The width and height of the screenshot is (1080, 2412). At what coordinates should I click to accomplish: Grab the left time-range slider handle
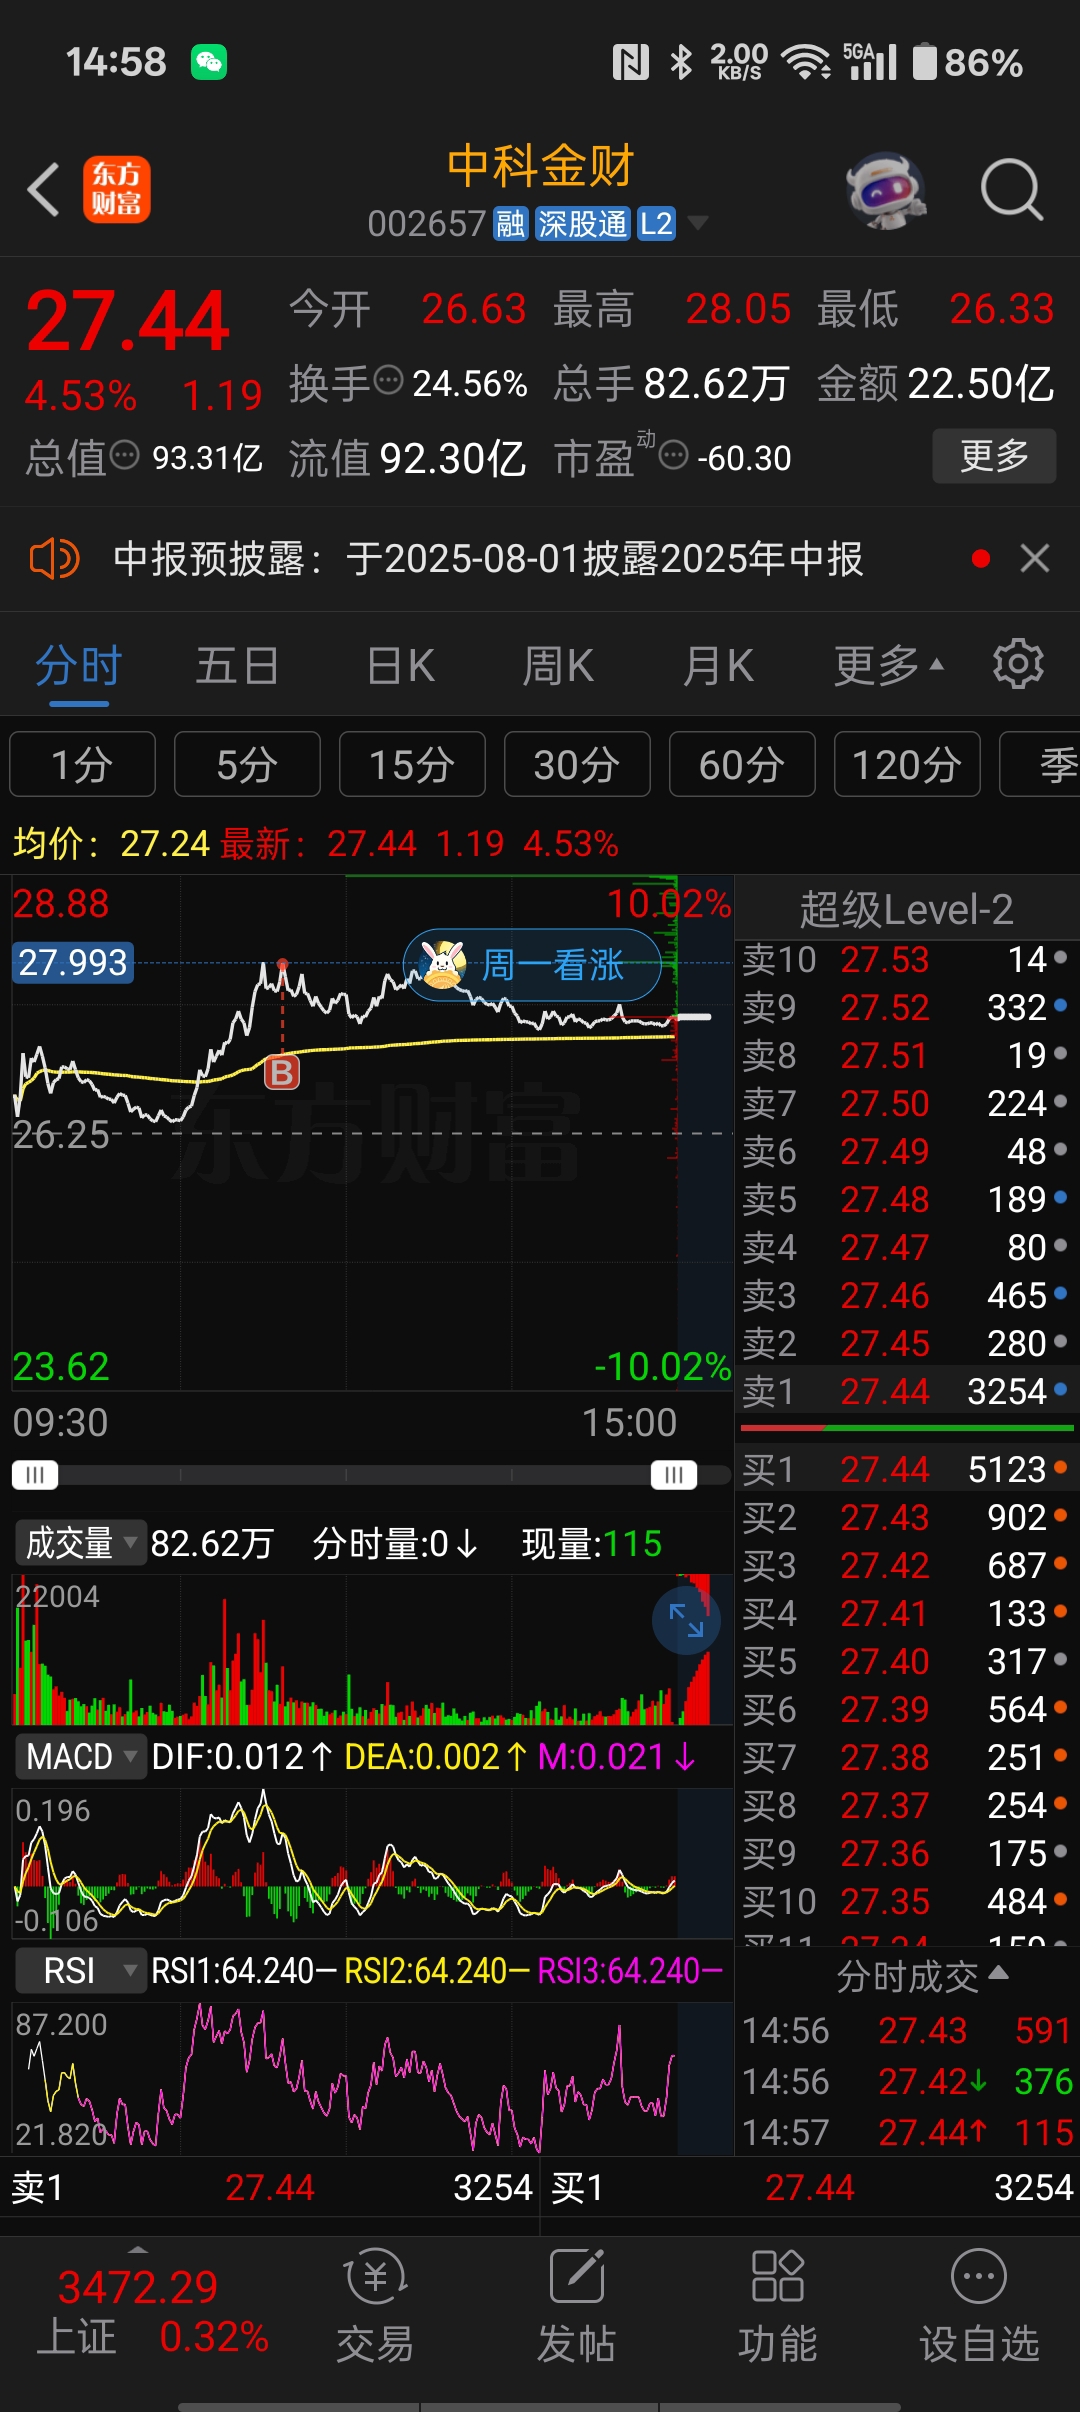coord(35,1475)
